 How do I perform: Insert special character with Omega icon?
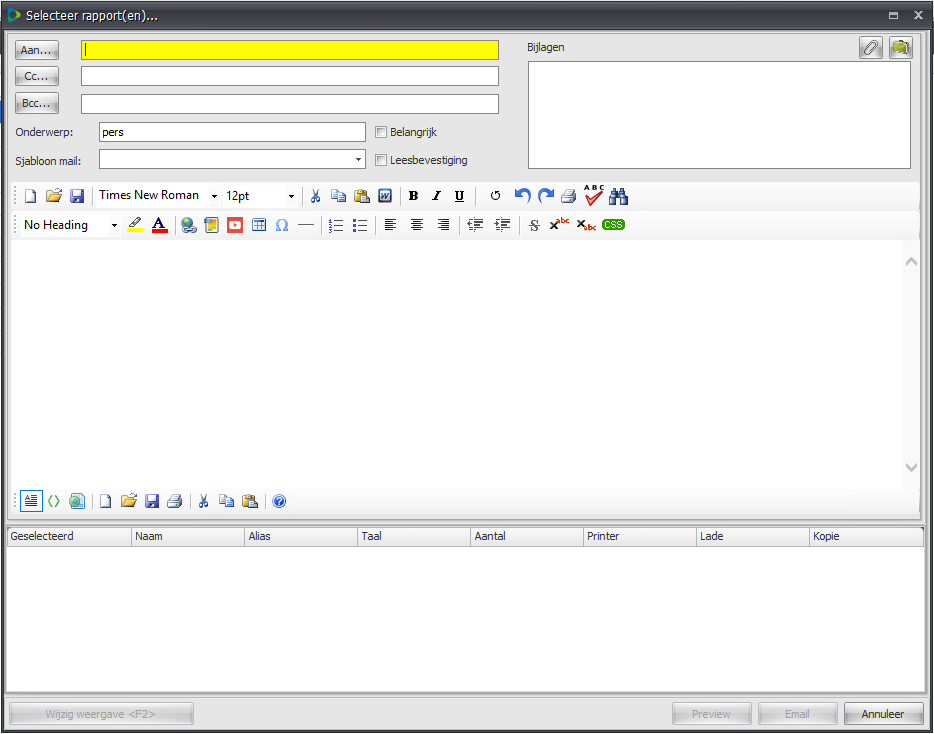point(282,225)
